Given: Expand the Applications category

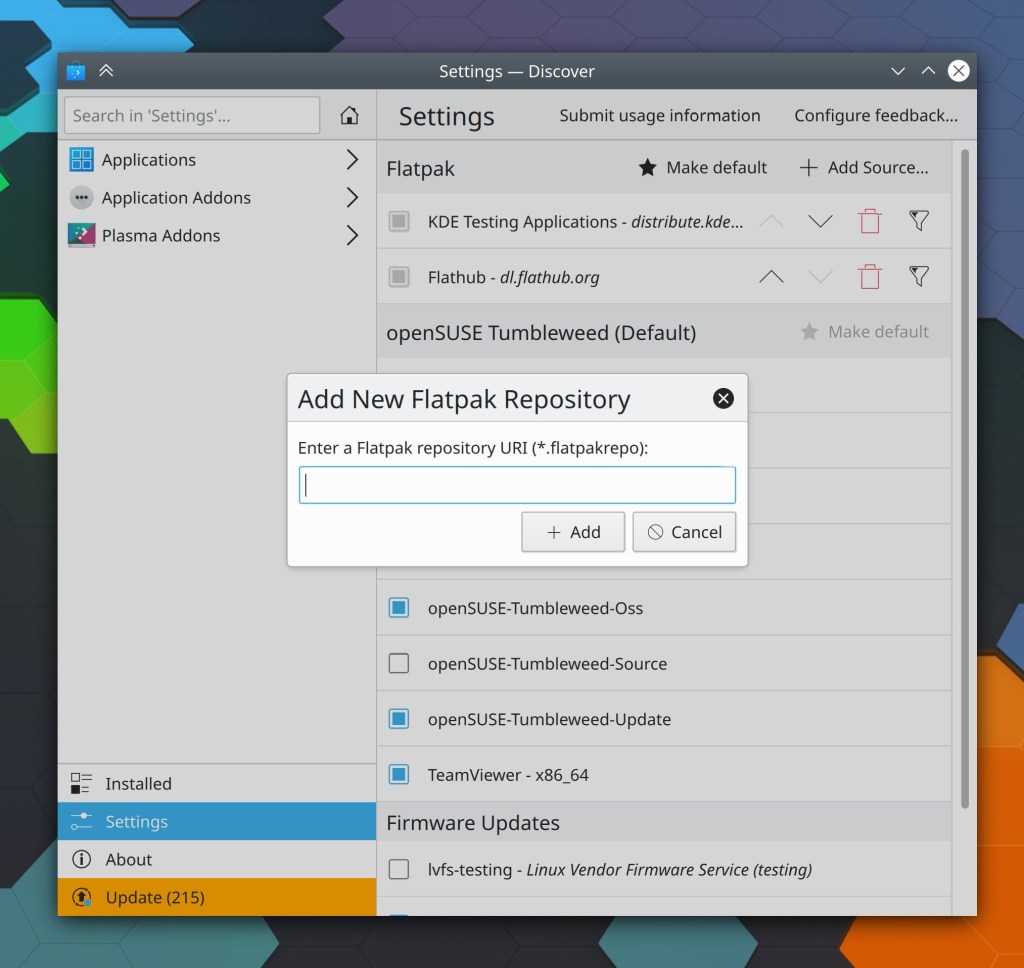Looking at the screenshot, I should (351, 160).
